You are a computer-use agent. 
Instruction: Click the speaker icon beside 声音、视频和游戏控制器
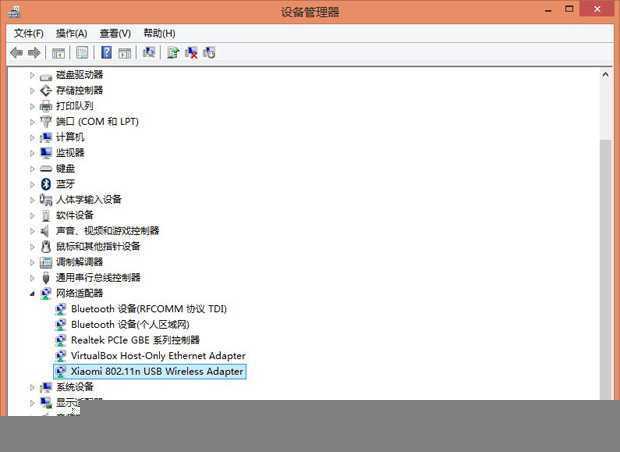click(45, 231)
